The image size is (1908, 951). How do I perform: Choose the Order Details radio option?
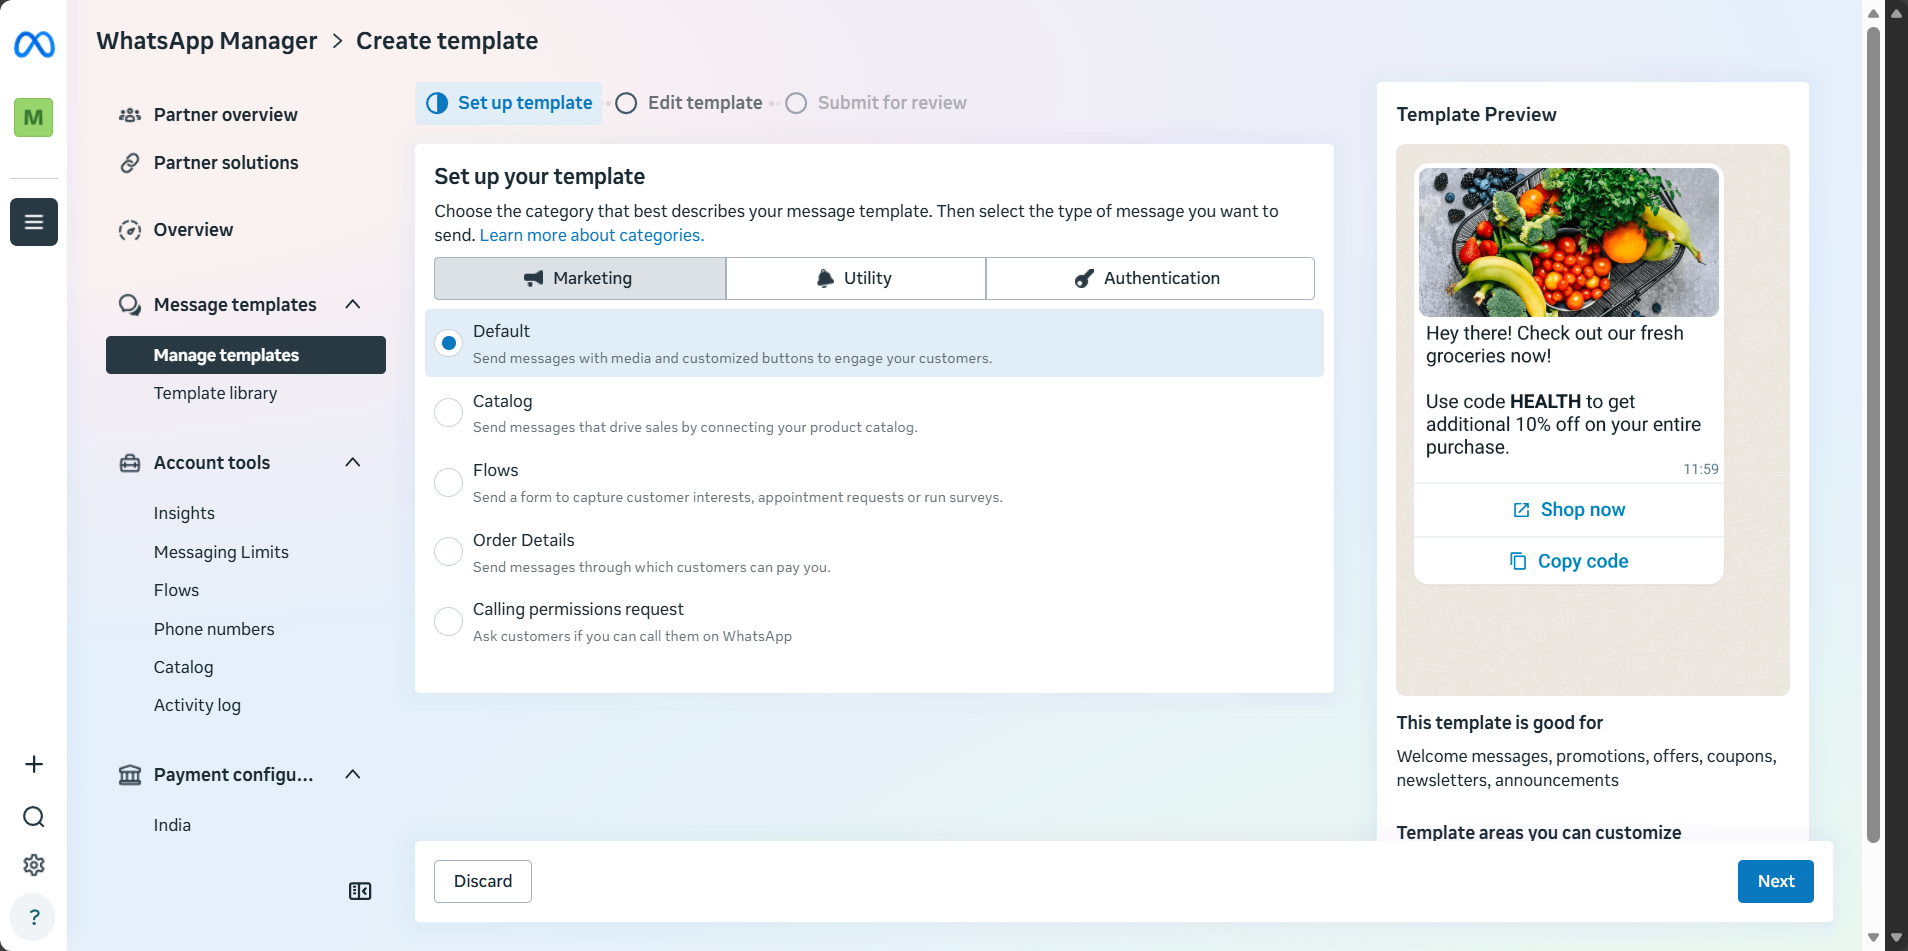tap(448, 552)
